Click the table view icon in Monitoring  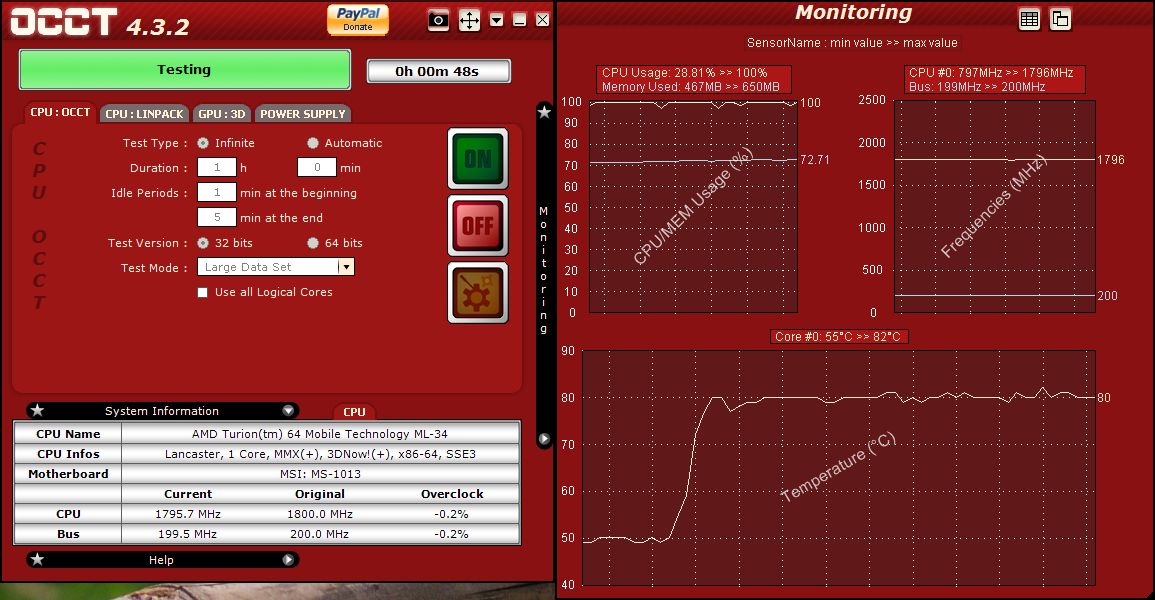tap(1029, 18)
